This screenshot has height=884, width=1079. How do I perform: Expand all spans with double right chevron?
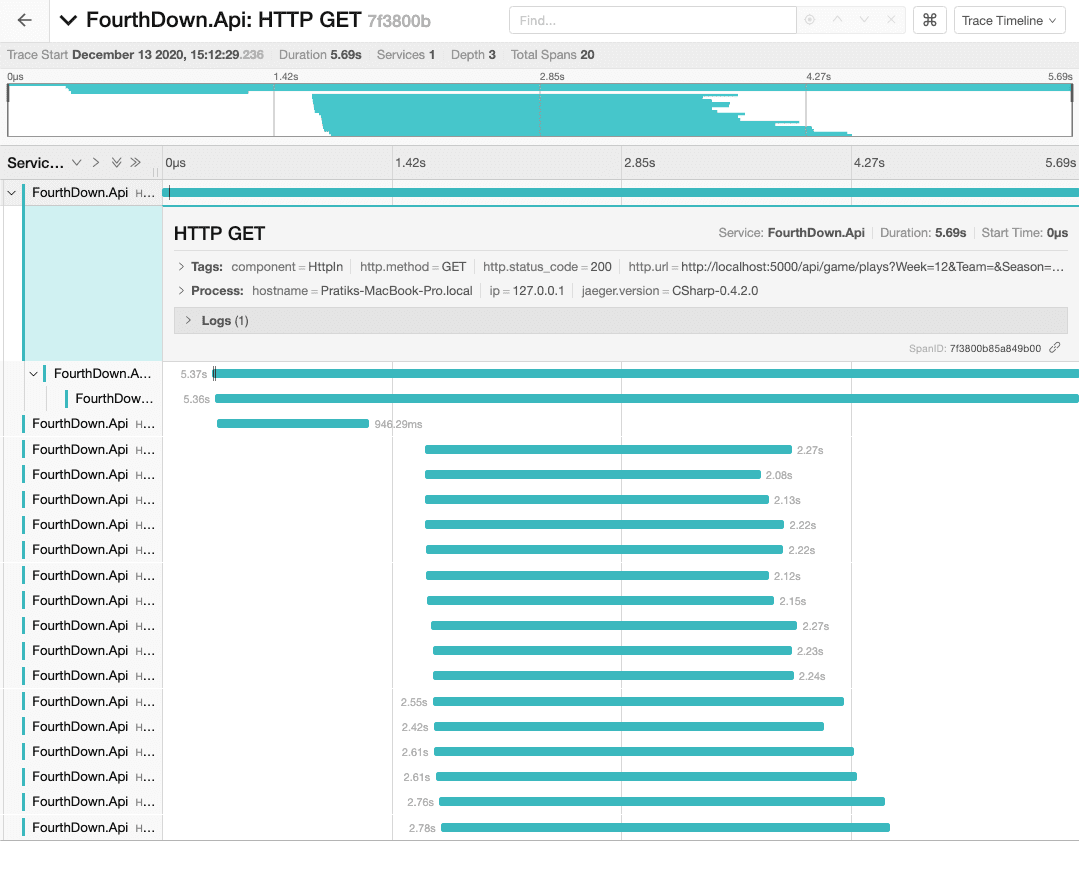tap(136, 162)
